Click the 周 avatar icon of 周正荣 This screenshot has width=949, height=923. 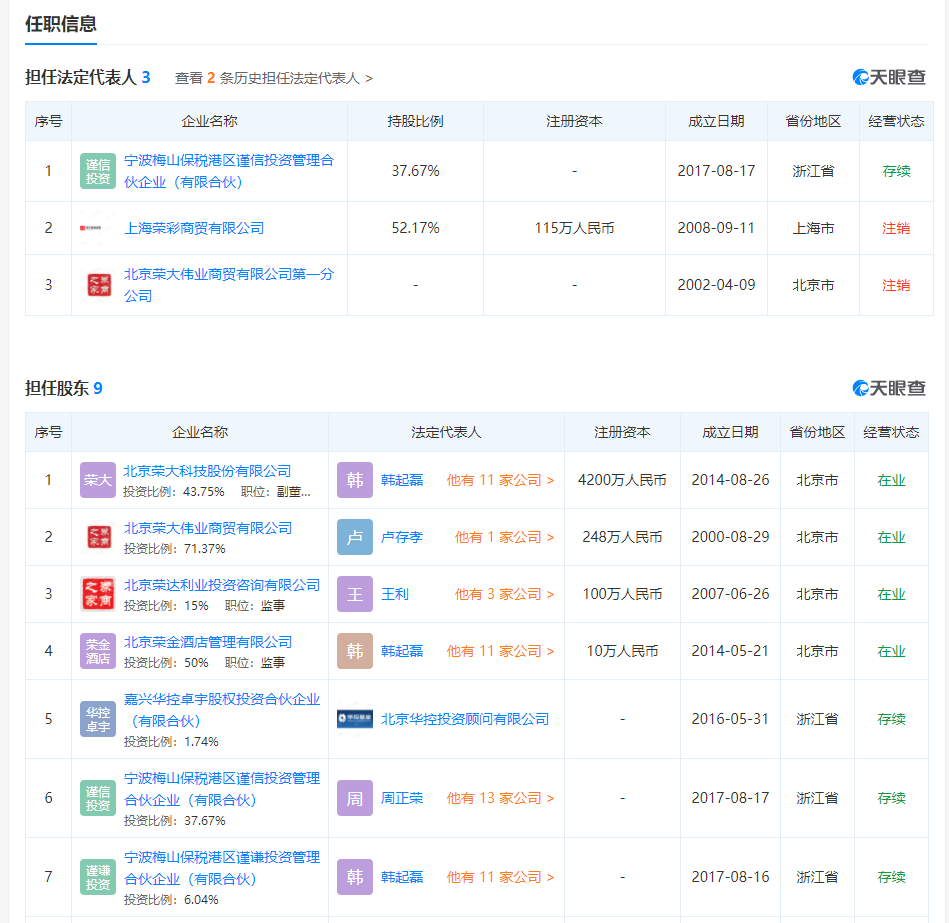355,797
